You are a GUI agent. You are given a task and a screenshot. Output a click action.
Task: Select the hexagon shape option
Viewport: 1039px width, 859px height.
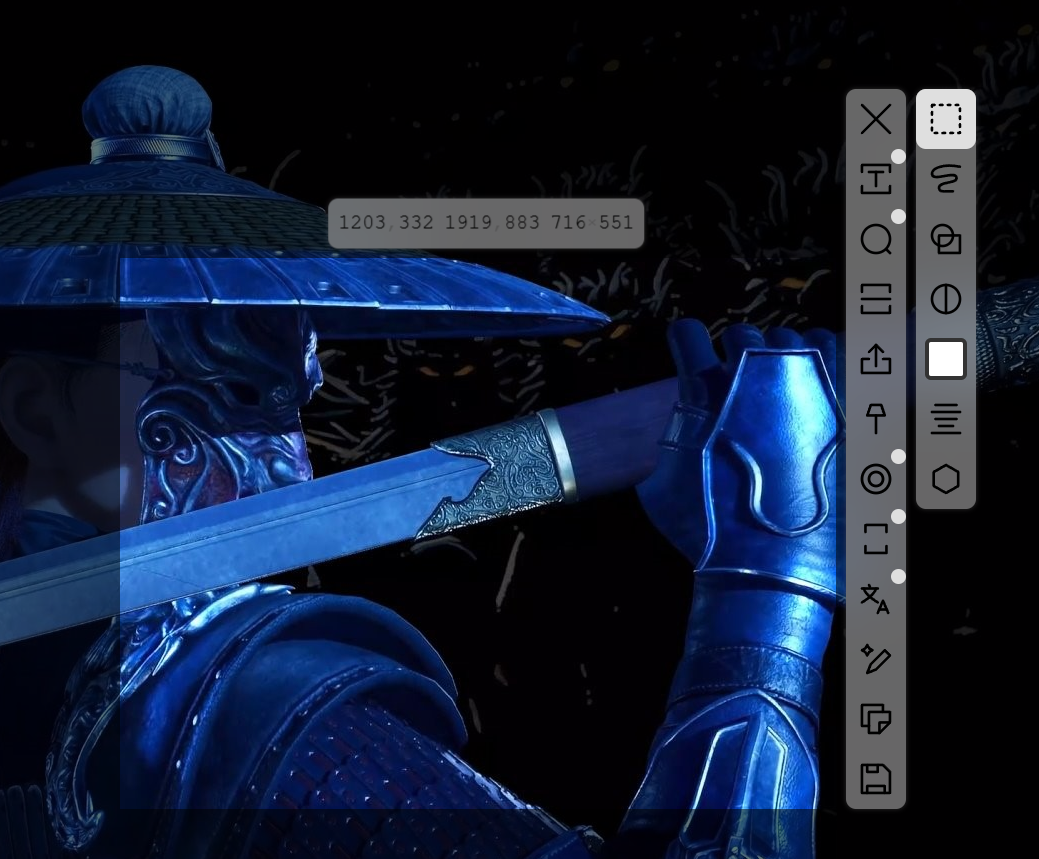(946, 479)
